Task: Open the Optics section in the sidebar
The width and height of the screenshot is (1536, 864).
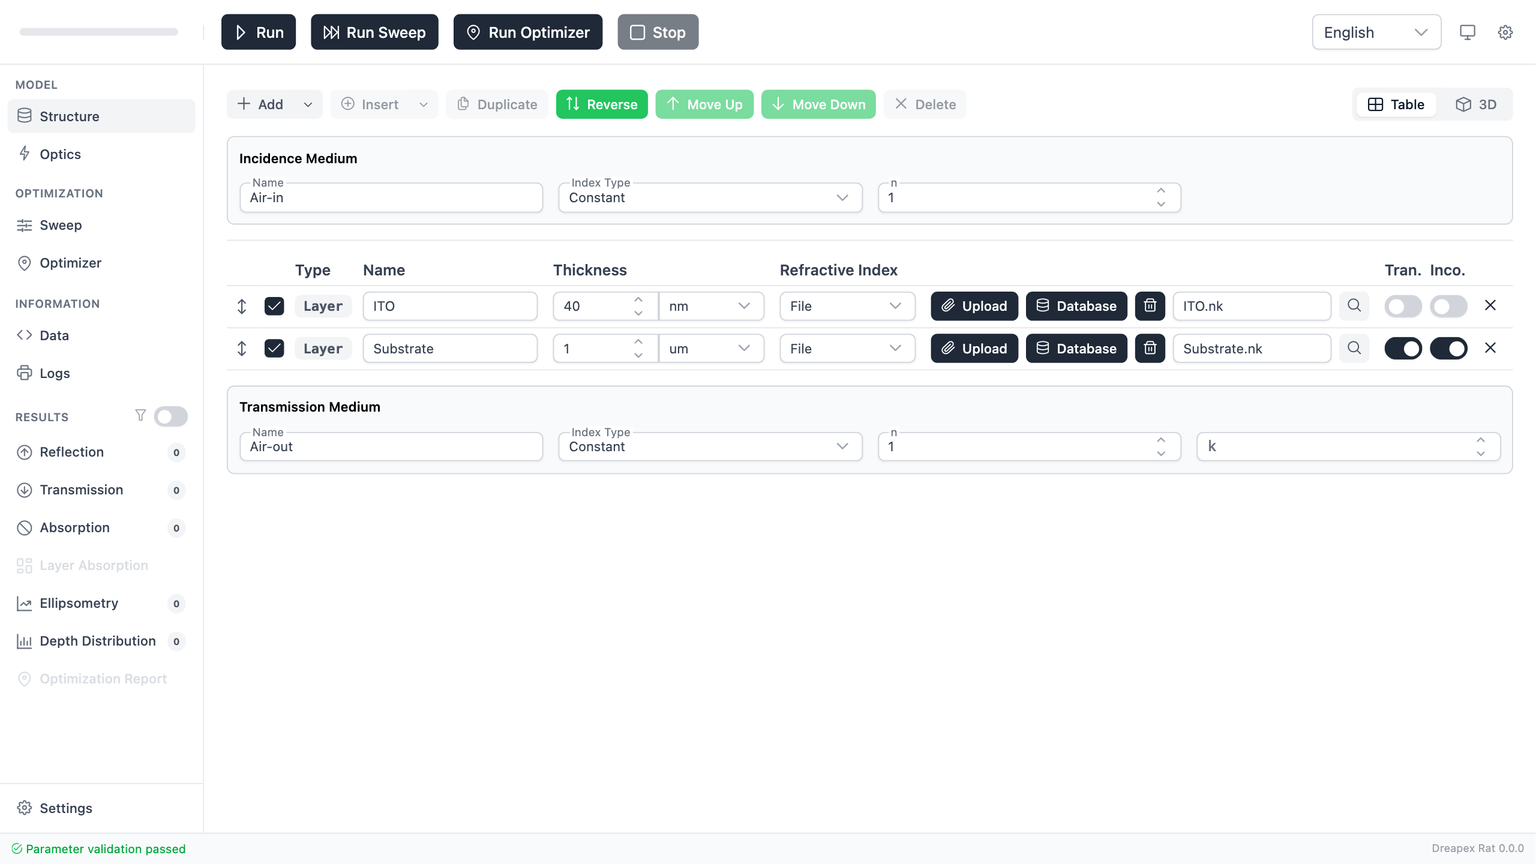Action: [60, 154]
